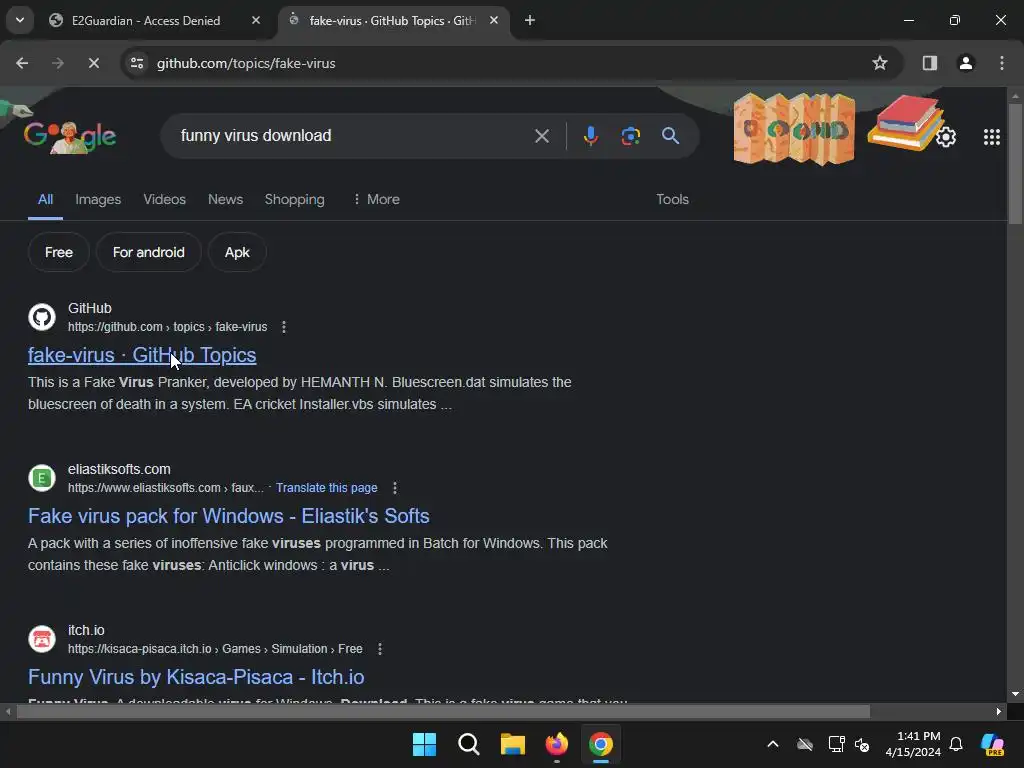
Task: Click the magnifier search submit icon
Action: [670, 136]
